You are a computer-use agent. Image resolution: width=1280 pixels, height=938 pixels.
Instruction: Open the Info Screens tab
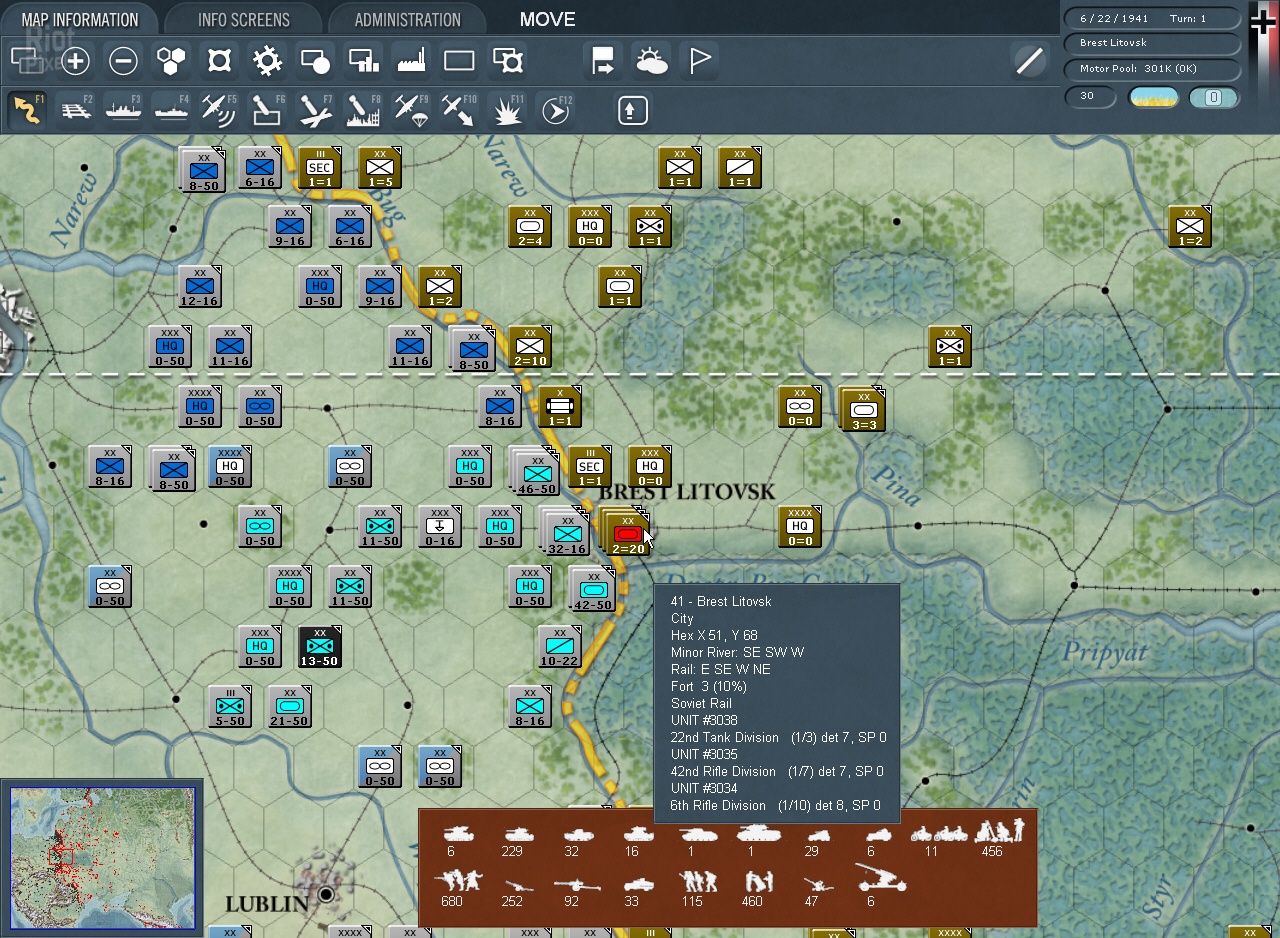coord(243,19)
